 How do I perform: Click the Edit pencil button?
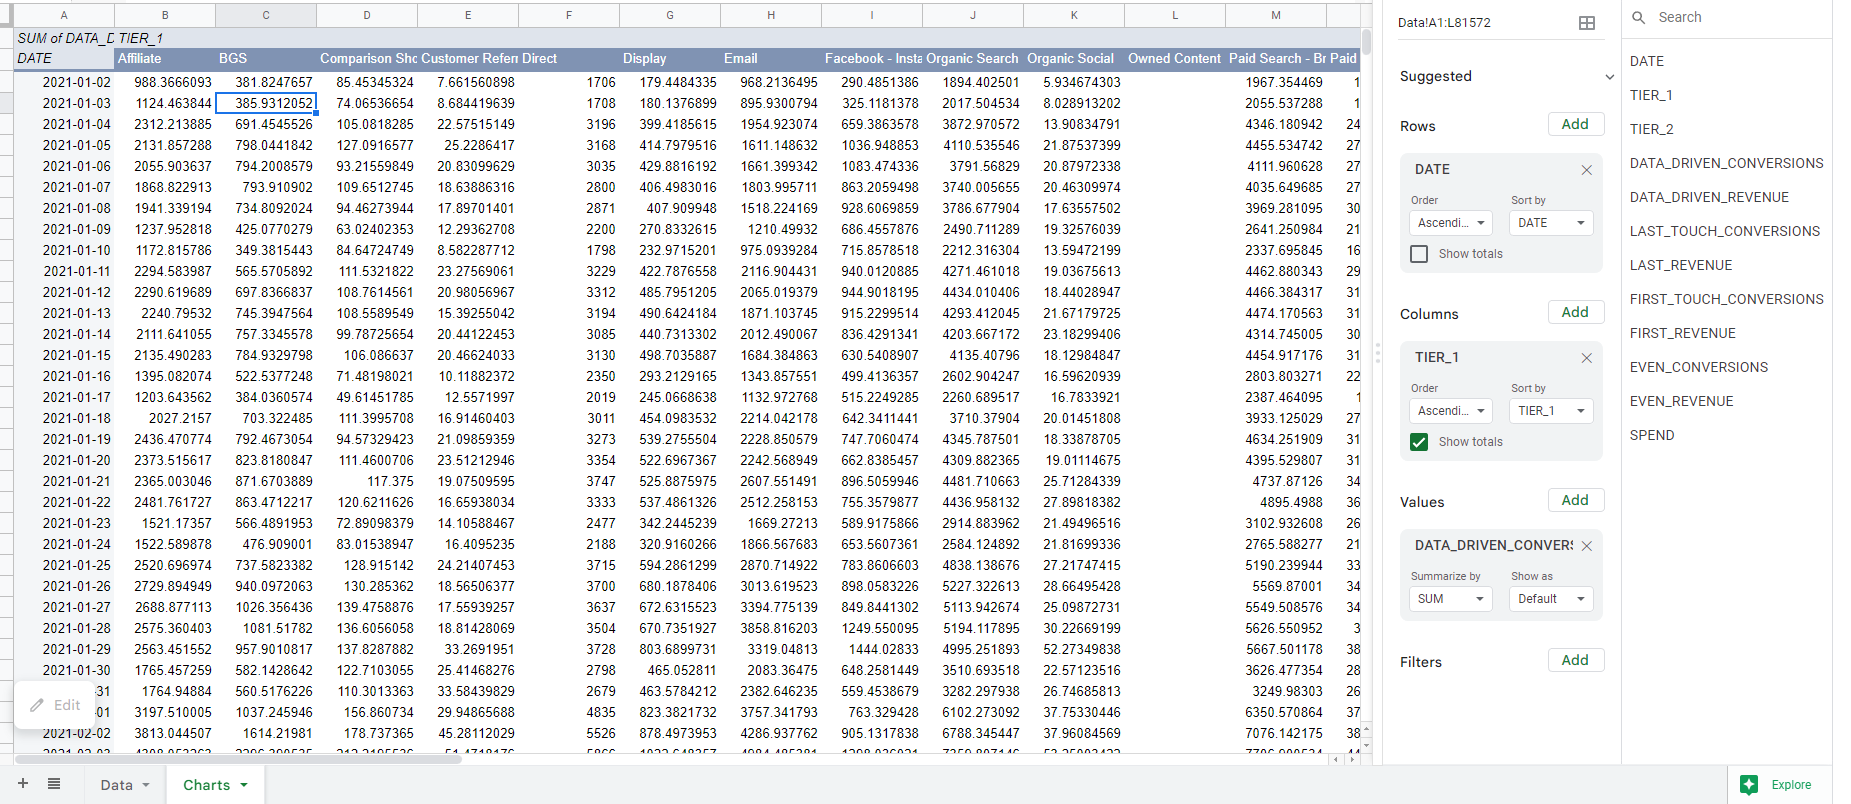click(x=55, y=705)
